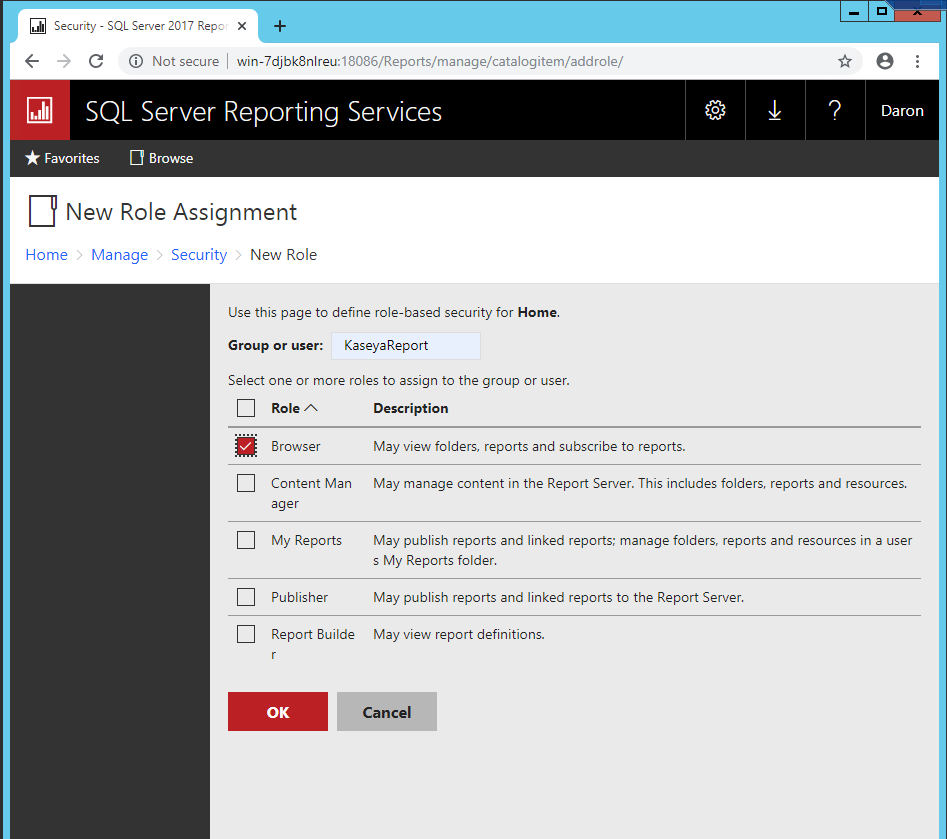The height and width of the screenshot is (839, 947).
Task: Click the SSRS red logo icon
Action: coord(40,111)
